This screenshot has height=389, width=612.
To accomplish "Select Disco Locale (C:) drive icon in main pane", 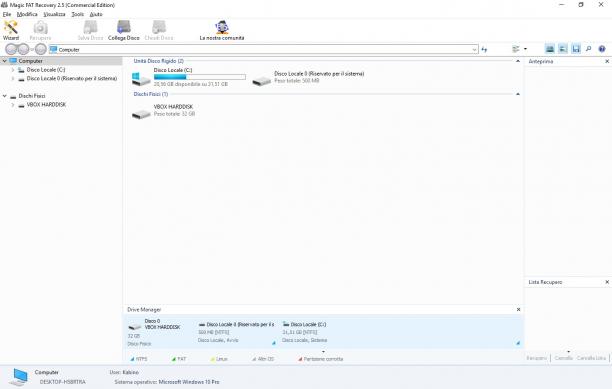I will click(141, 78).
